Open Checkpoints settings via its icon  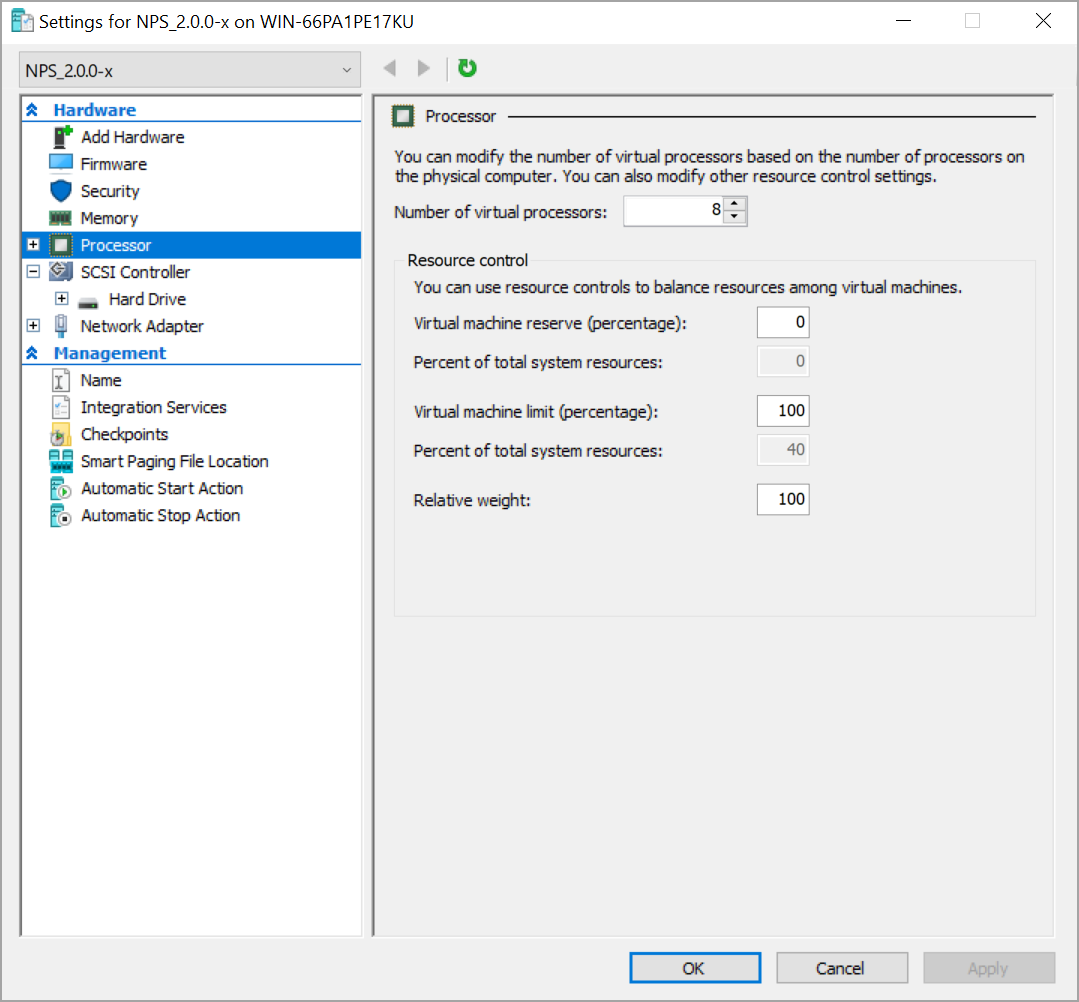click(x=62, y=434)
